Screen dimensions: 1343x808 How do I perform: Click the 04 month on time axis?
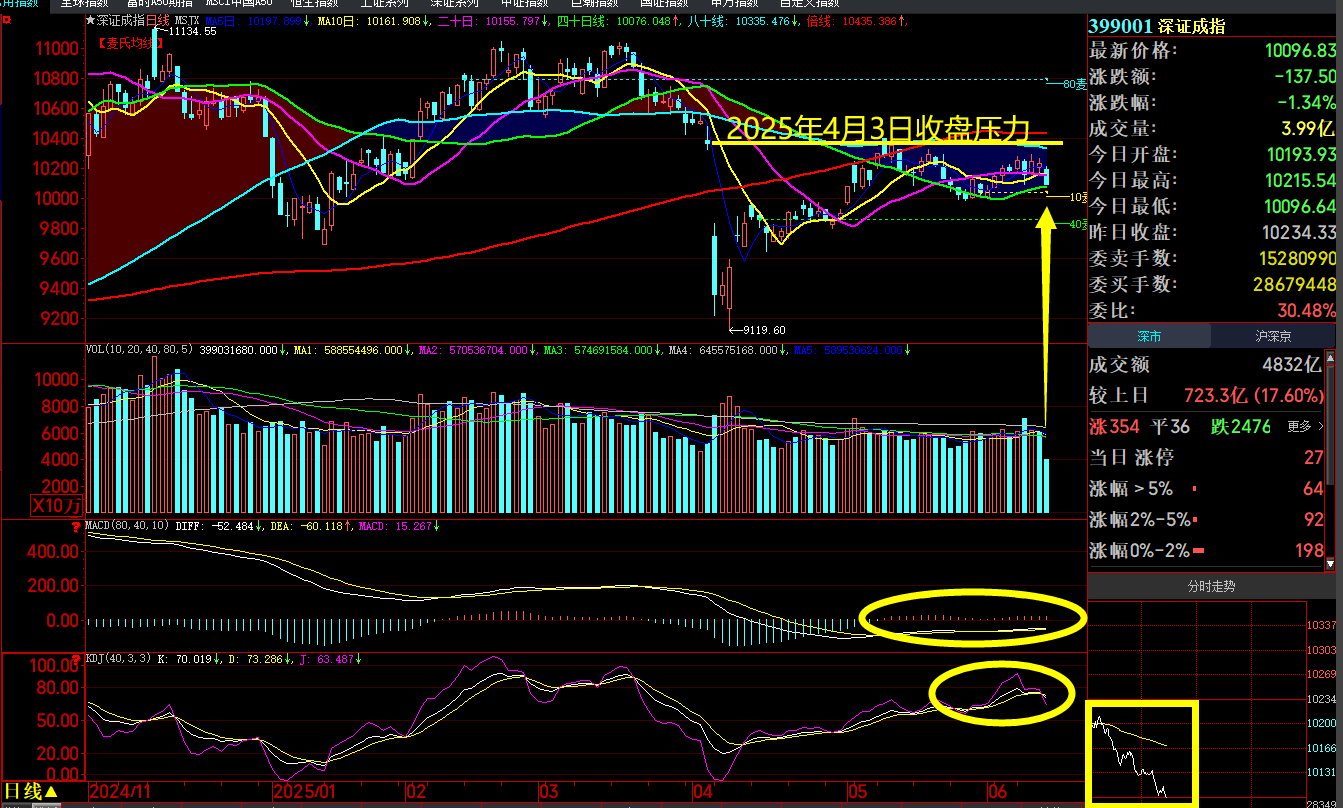pyautogui.click(x=704, y=792)
